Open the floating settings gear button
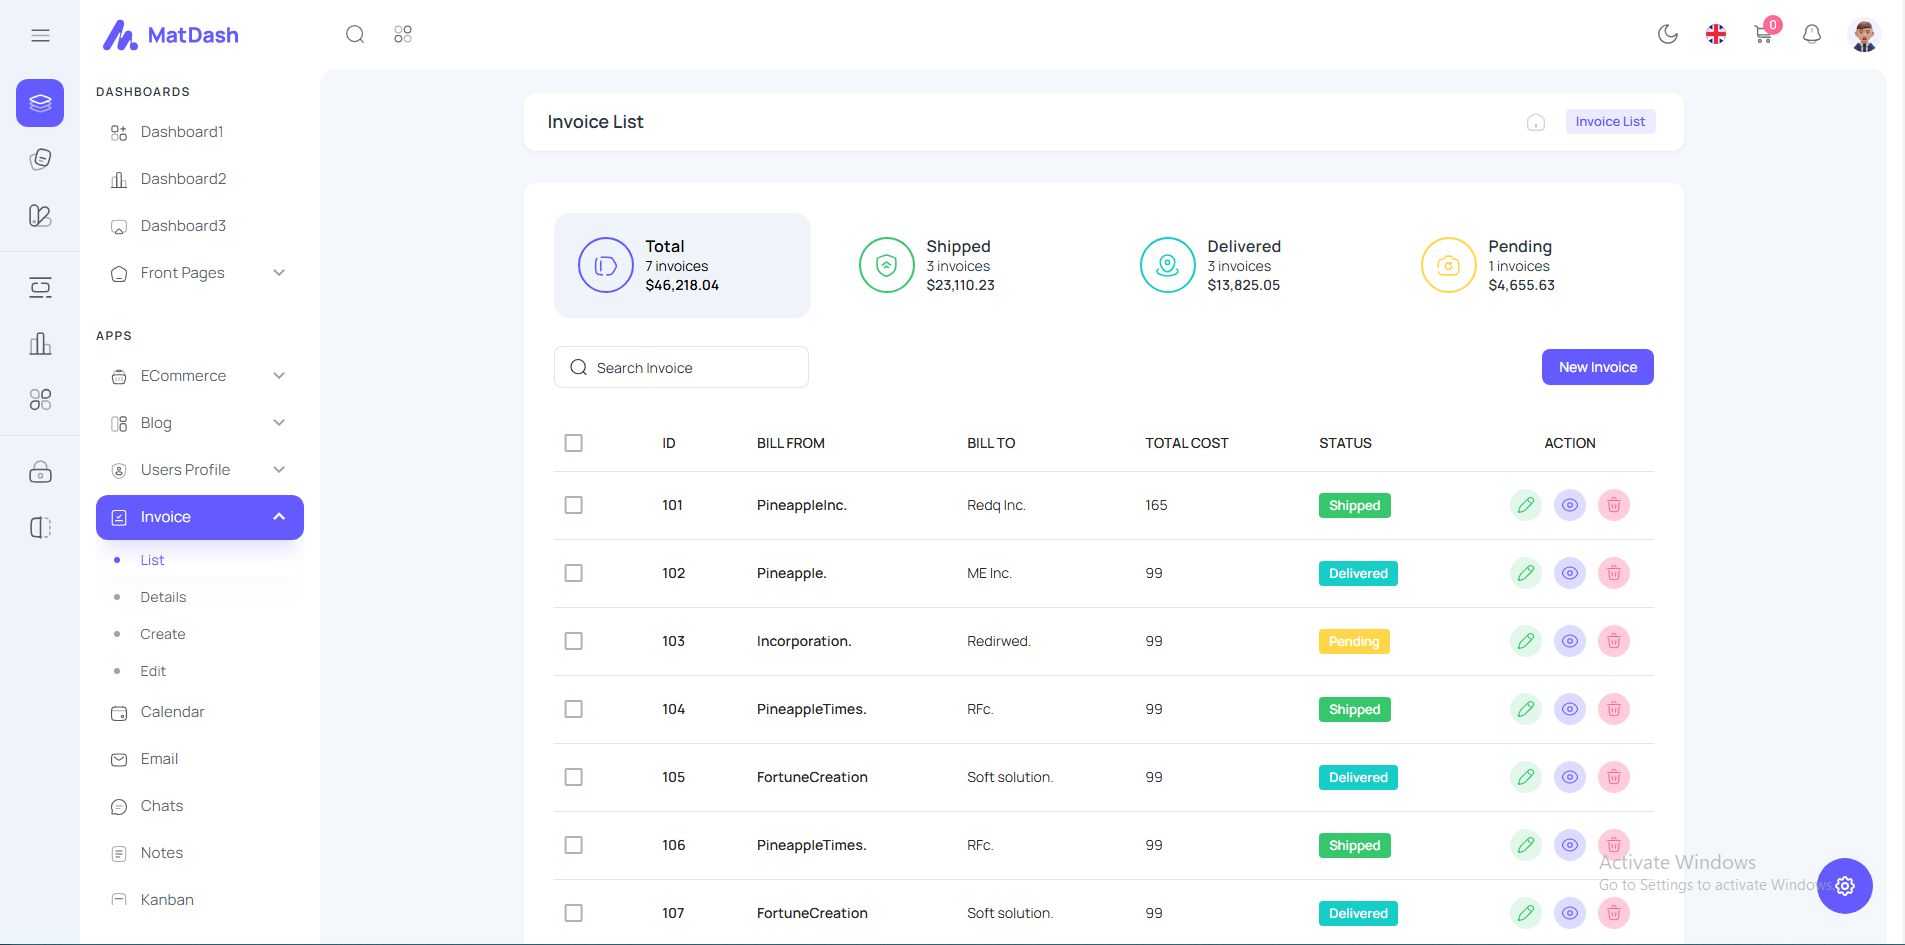 coord(1844,885)
